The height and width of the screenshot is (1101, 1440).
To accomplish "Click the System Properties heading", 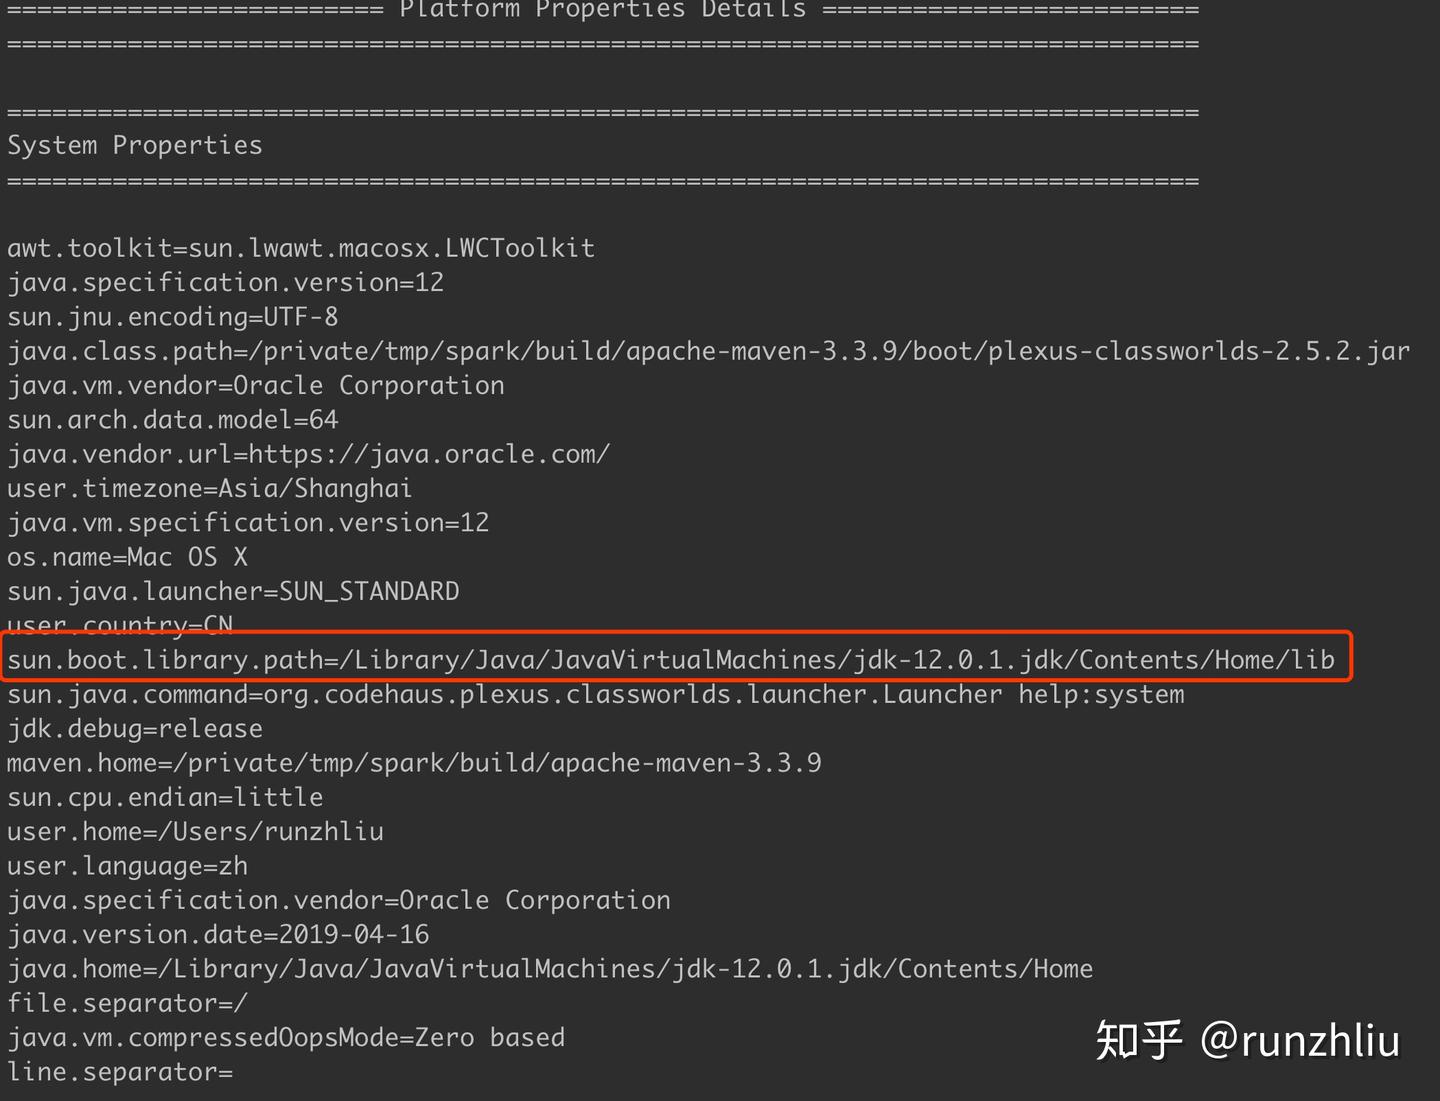I will coord(135,146).
